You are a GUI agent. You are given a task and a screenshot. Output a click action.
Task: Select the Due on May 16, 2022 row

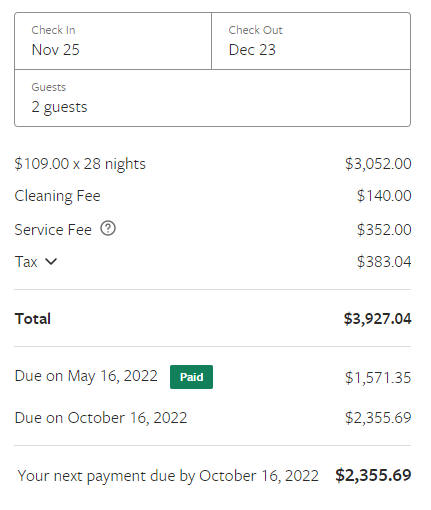click(213, 377)
